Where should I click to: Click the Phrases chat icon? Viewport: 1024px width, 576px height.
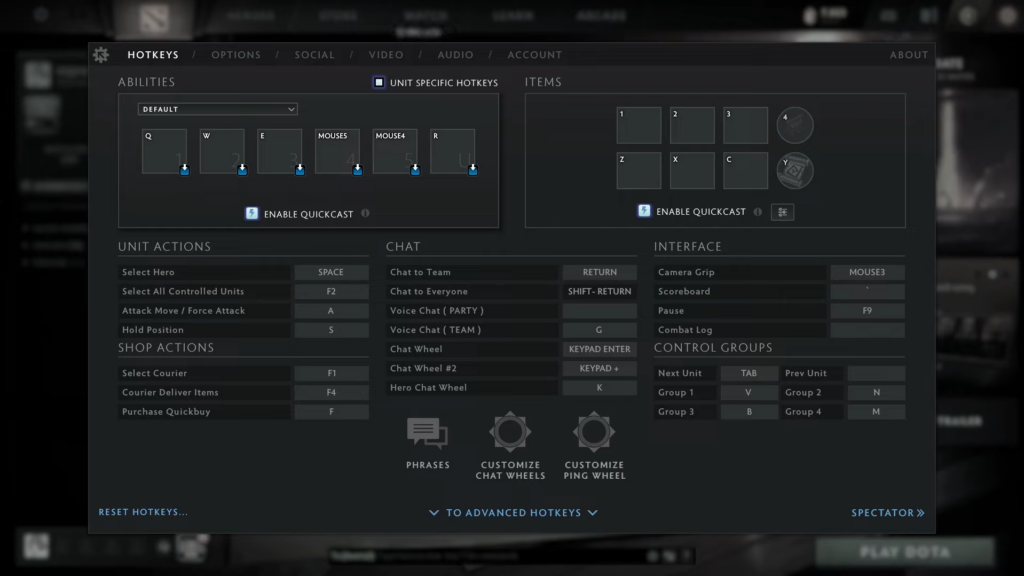click(428, 433)
